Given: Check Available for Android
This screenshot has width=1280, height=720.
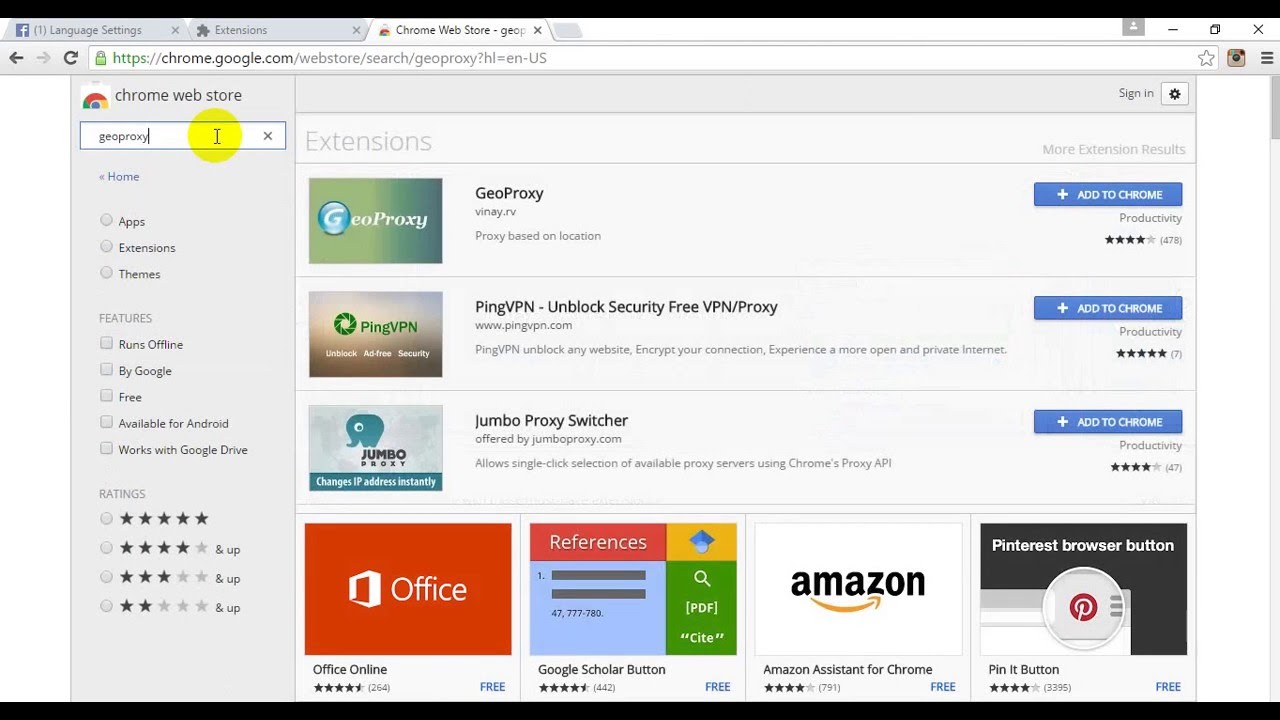Looking at the screenshot, I should [106, 422].
